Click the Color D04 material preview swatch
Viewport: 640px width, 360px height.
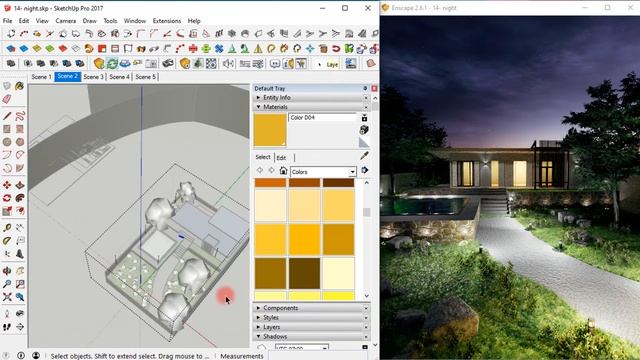270,130
